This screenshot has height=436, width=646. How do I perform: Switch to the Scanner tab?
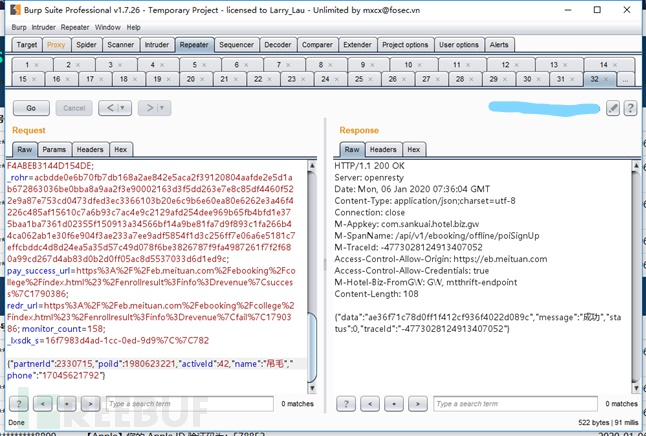click(120, 45)
